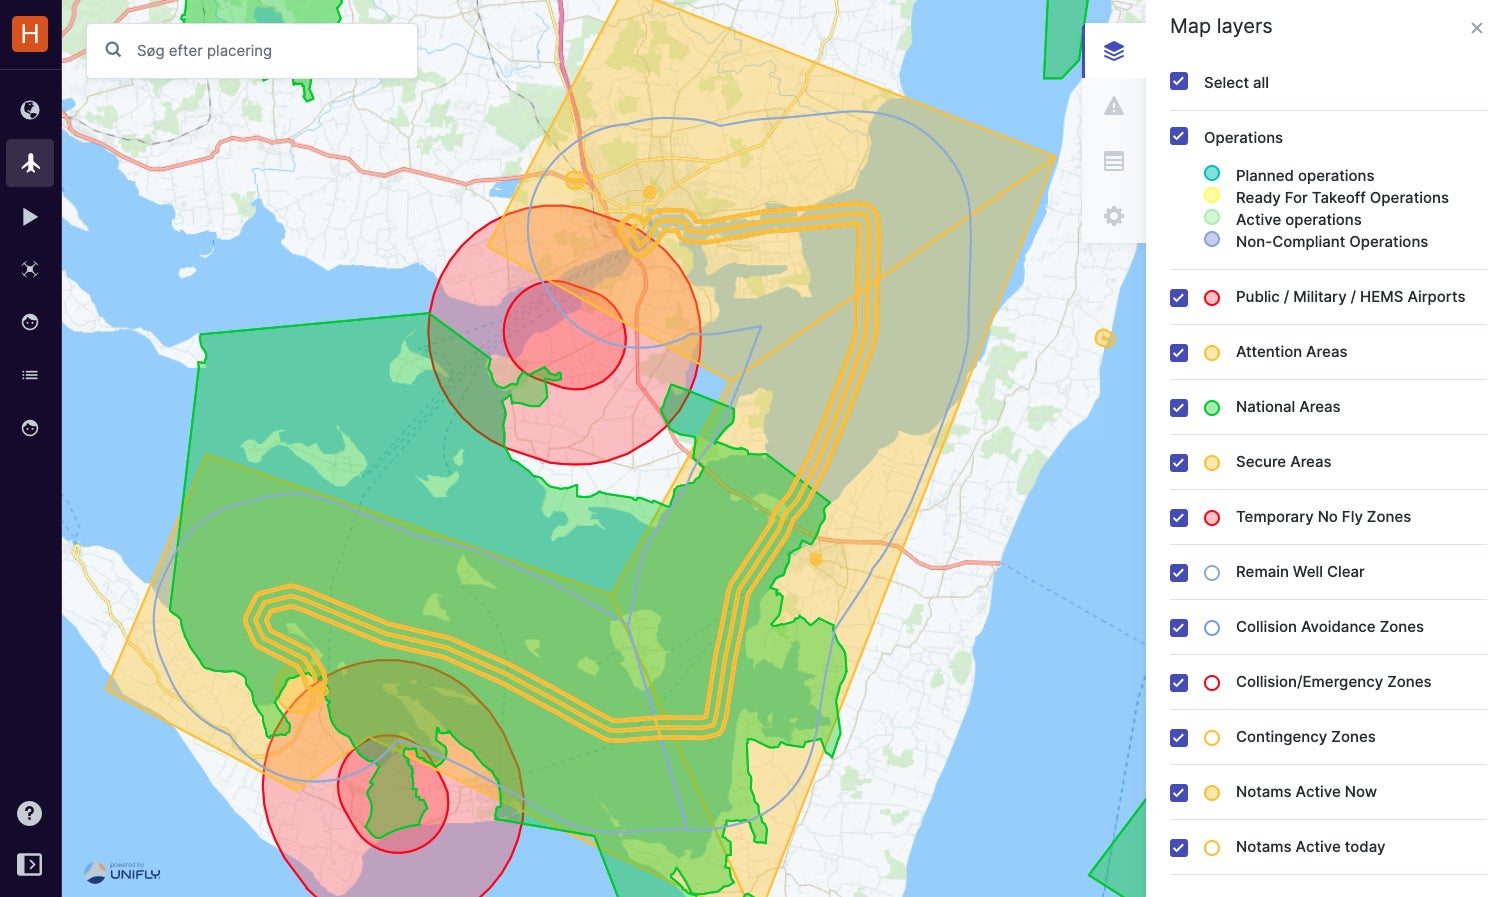Click the Collision Avoidance Zones label

pyautogui.click(x=1329, y=627)
